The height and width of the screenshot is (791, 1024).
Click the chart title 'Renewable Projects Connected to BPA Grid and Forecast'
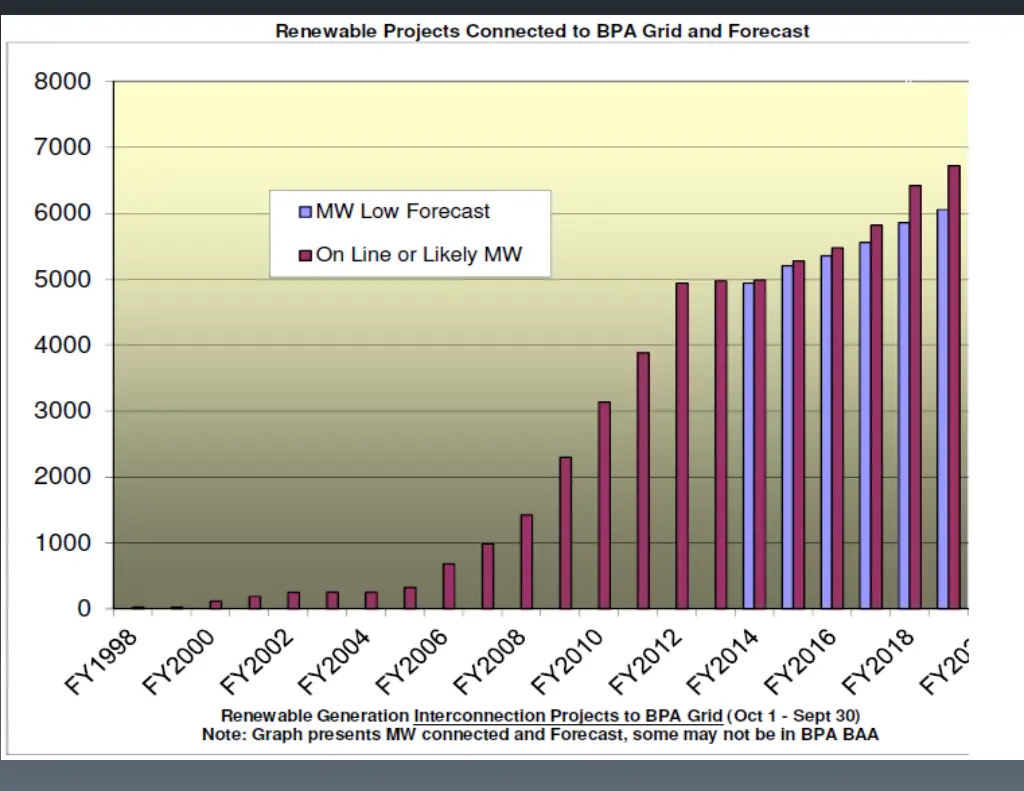pyautogui.click(x=542, y=31)
